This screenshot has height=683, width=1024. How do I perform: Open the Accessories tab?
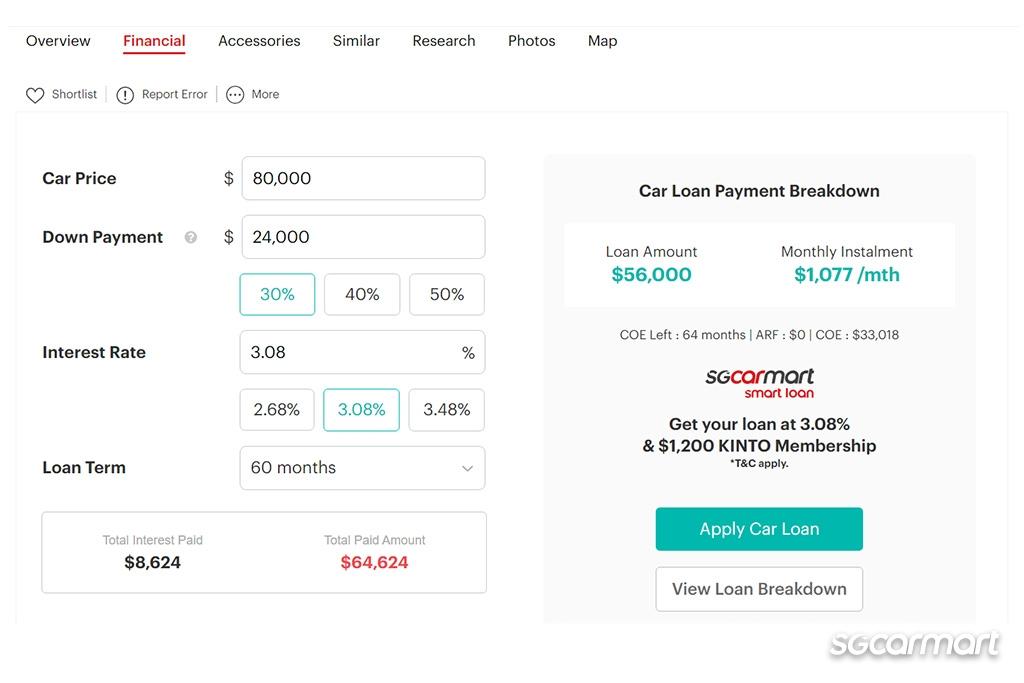tap(259, 40)
